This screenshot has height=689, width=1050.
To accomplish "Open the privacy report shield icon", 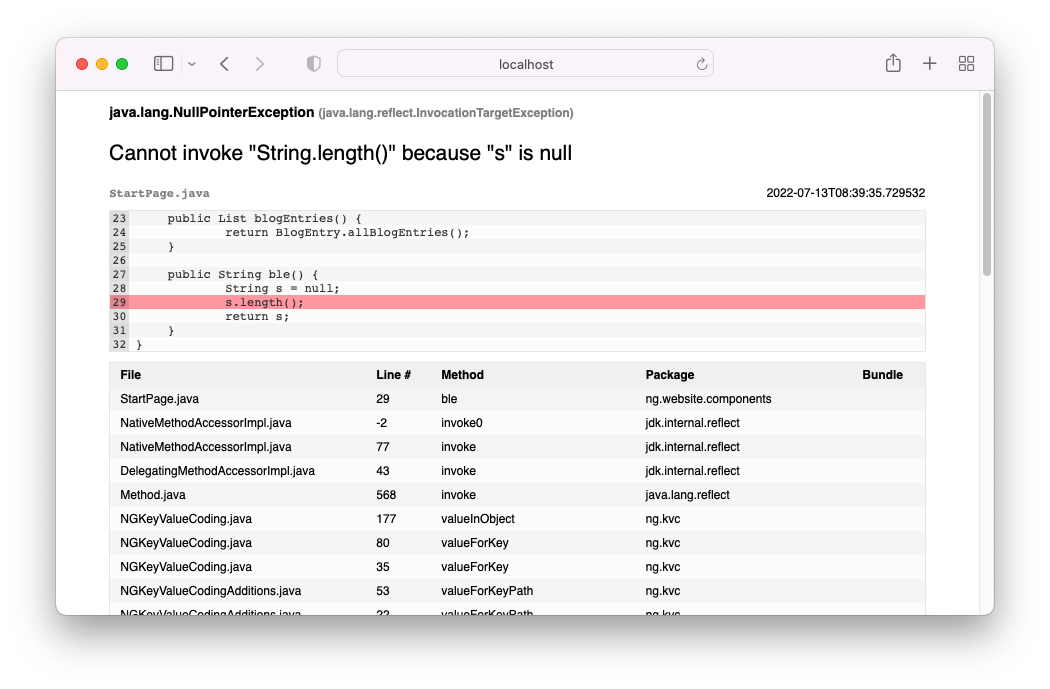I will tap(313, 64).
